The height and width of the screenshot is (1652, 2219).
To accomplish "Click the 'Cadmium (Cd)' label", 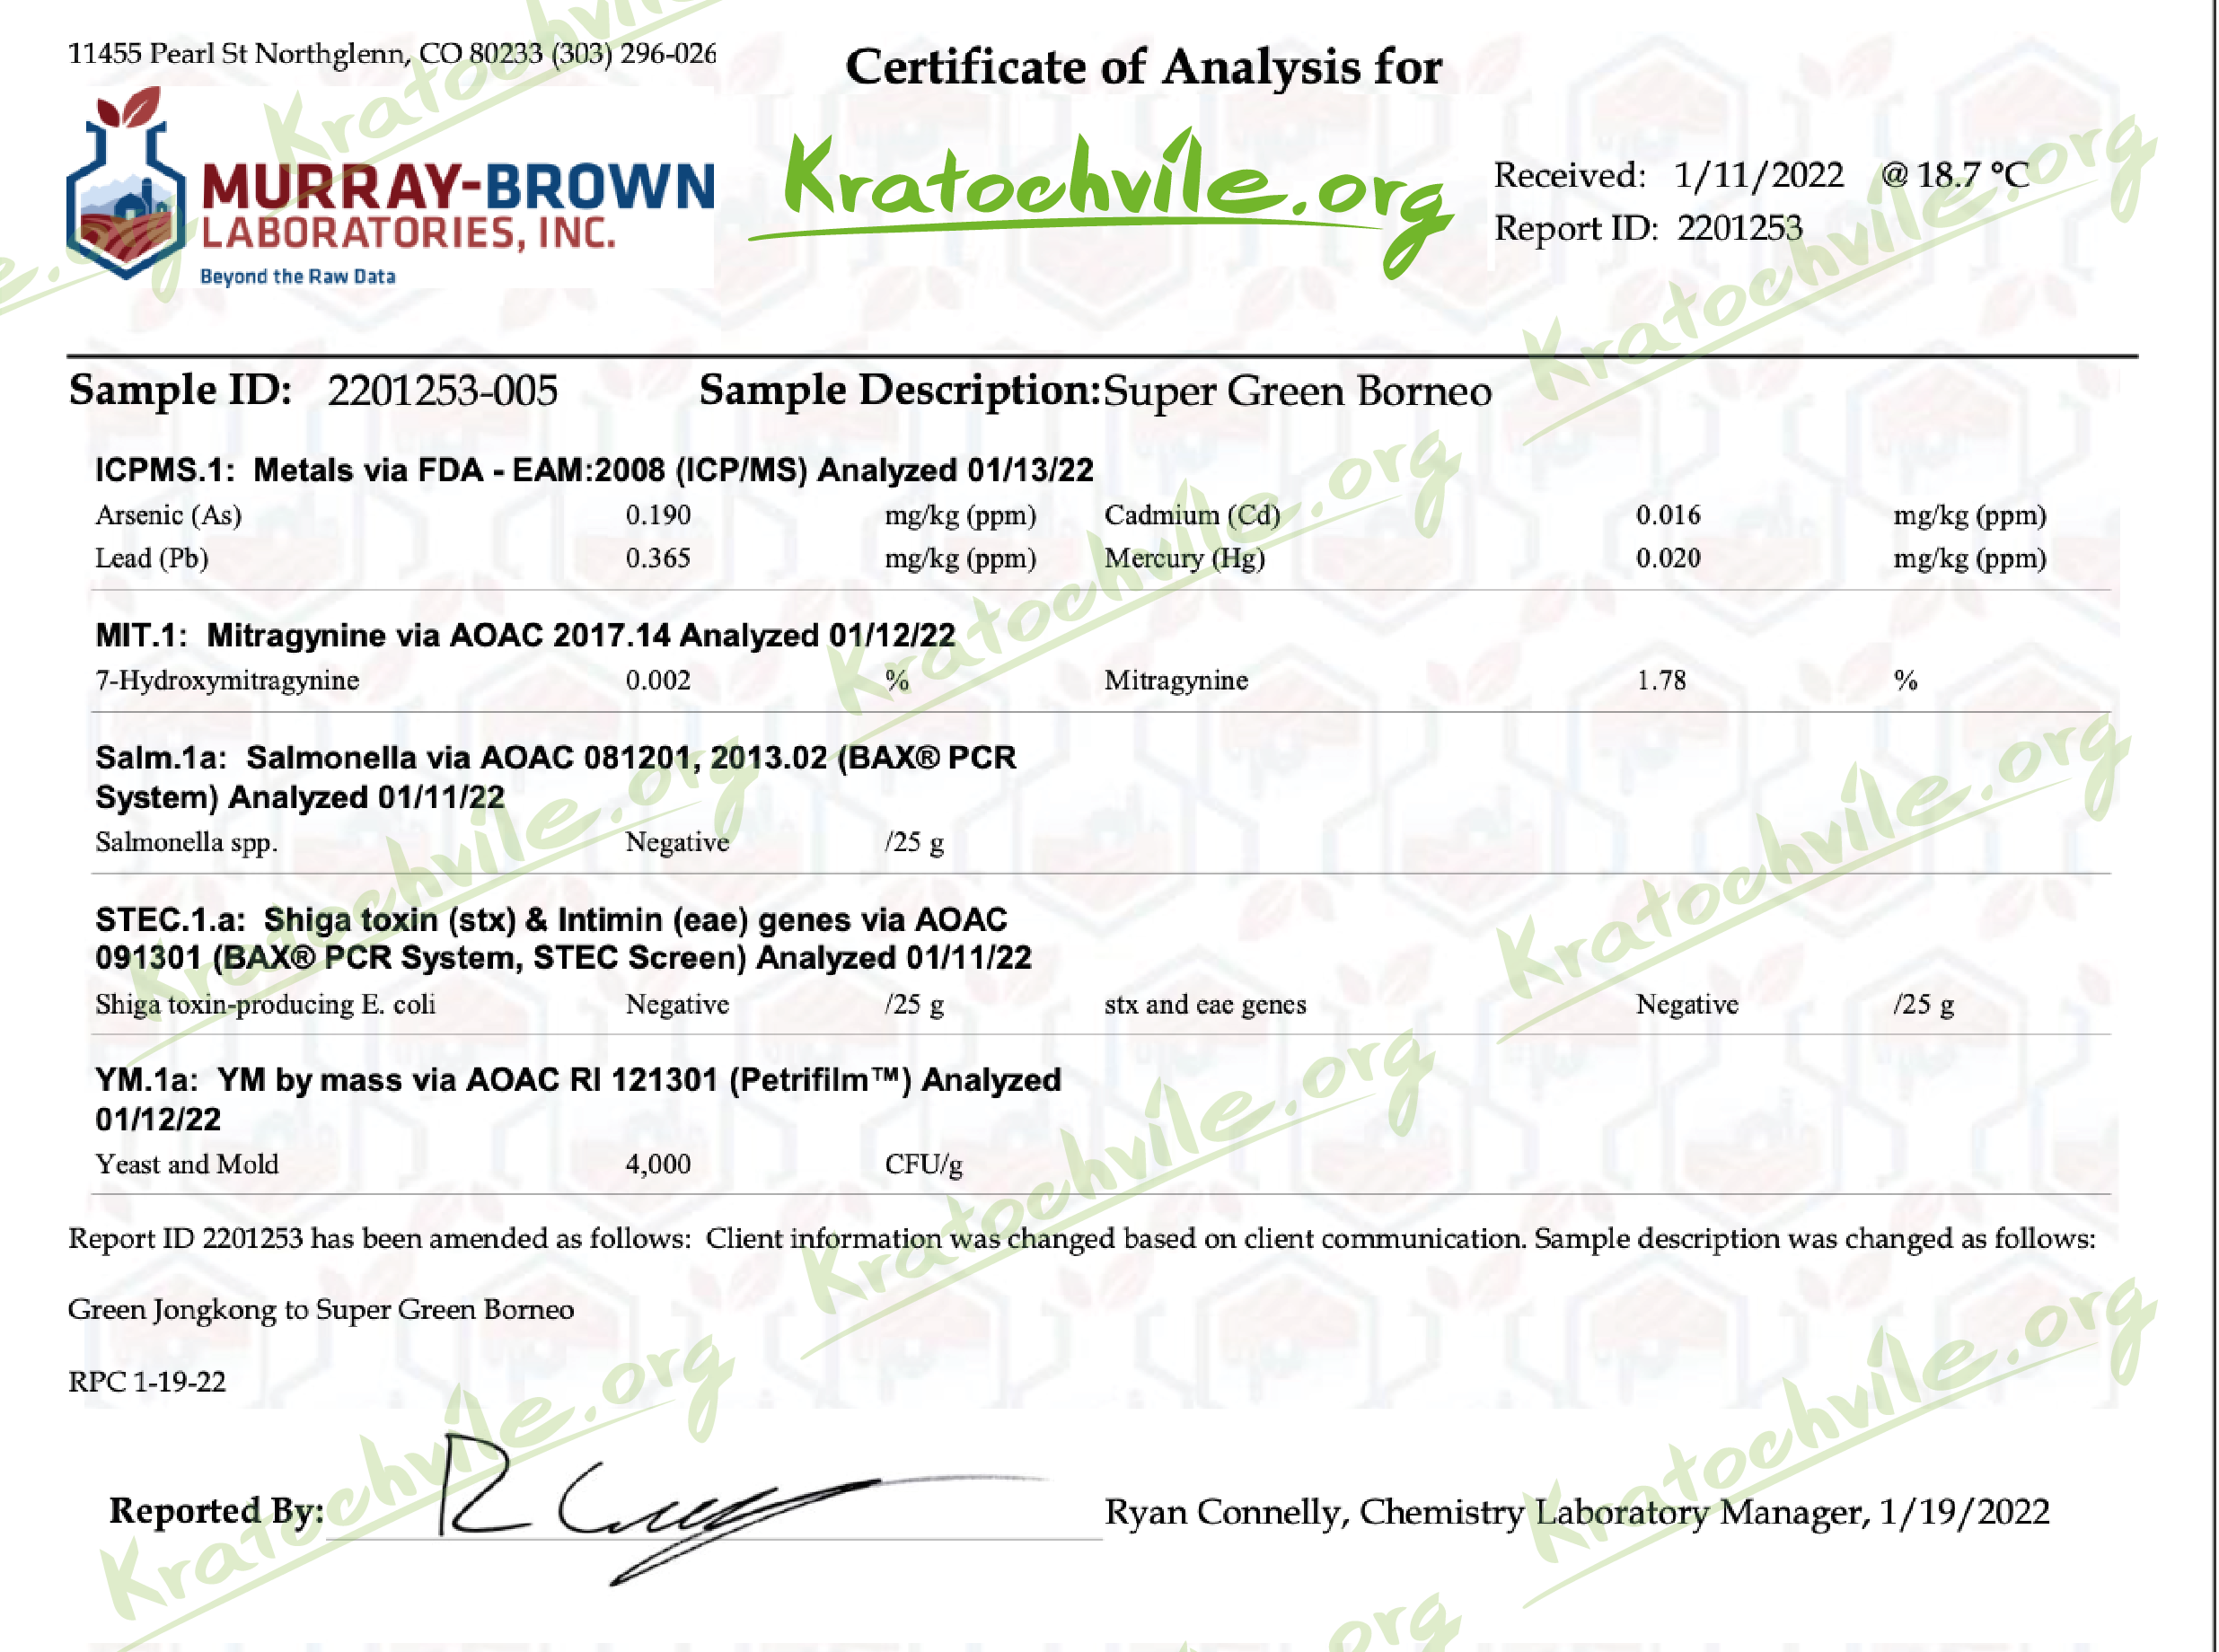I will 1192,515.
